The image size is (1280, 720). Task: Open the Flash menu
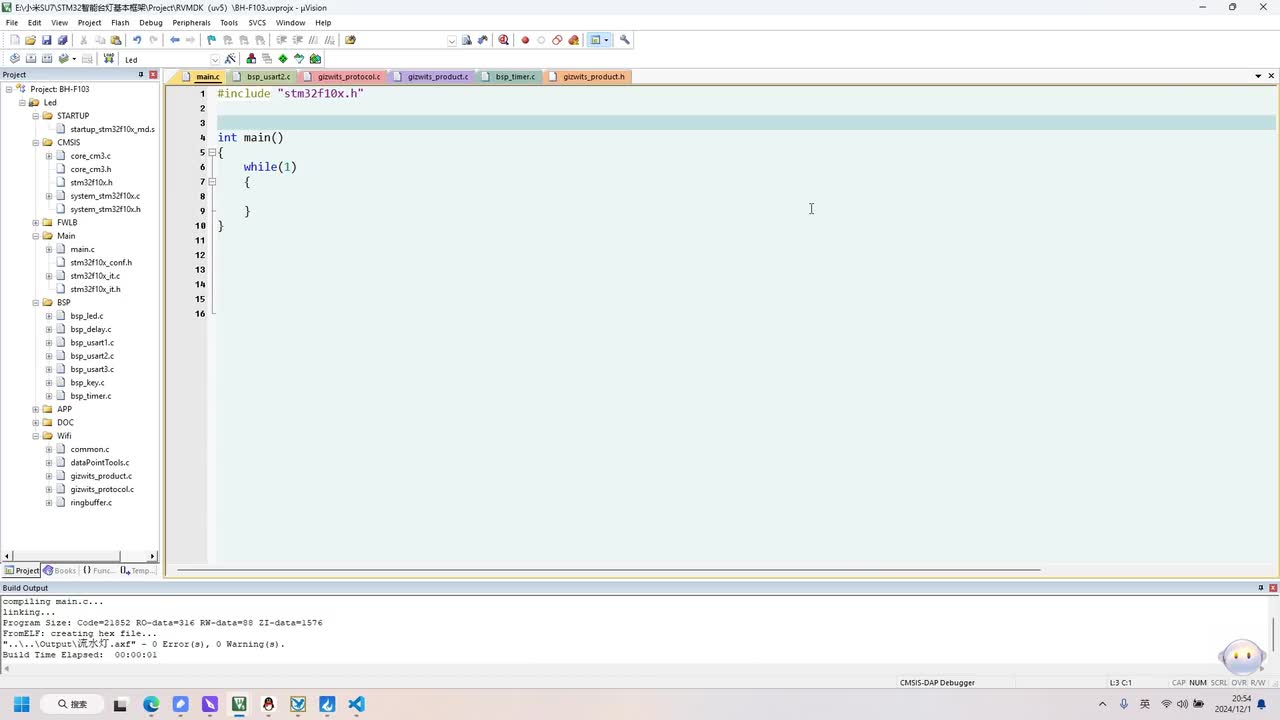[120, 22]
